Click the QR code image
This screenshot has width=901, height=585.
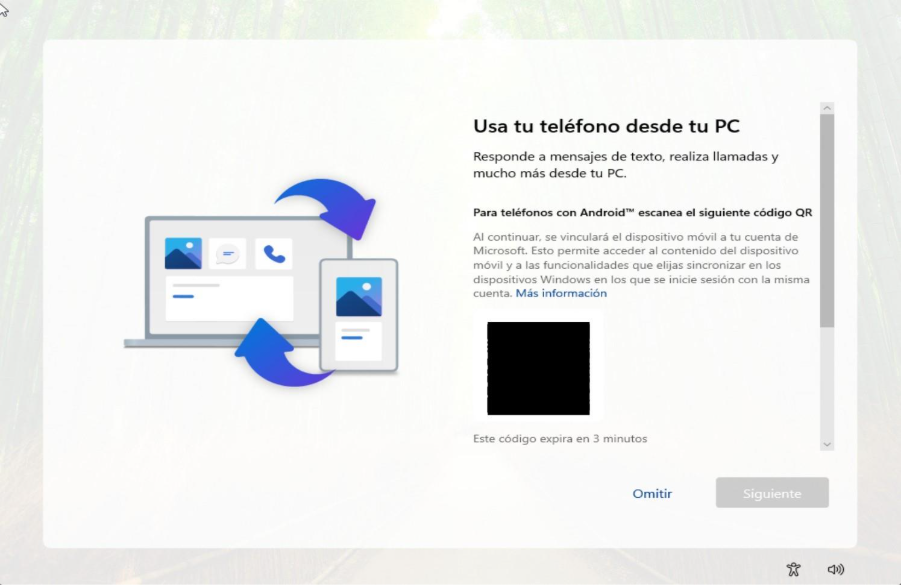(538, 368)
